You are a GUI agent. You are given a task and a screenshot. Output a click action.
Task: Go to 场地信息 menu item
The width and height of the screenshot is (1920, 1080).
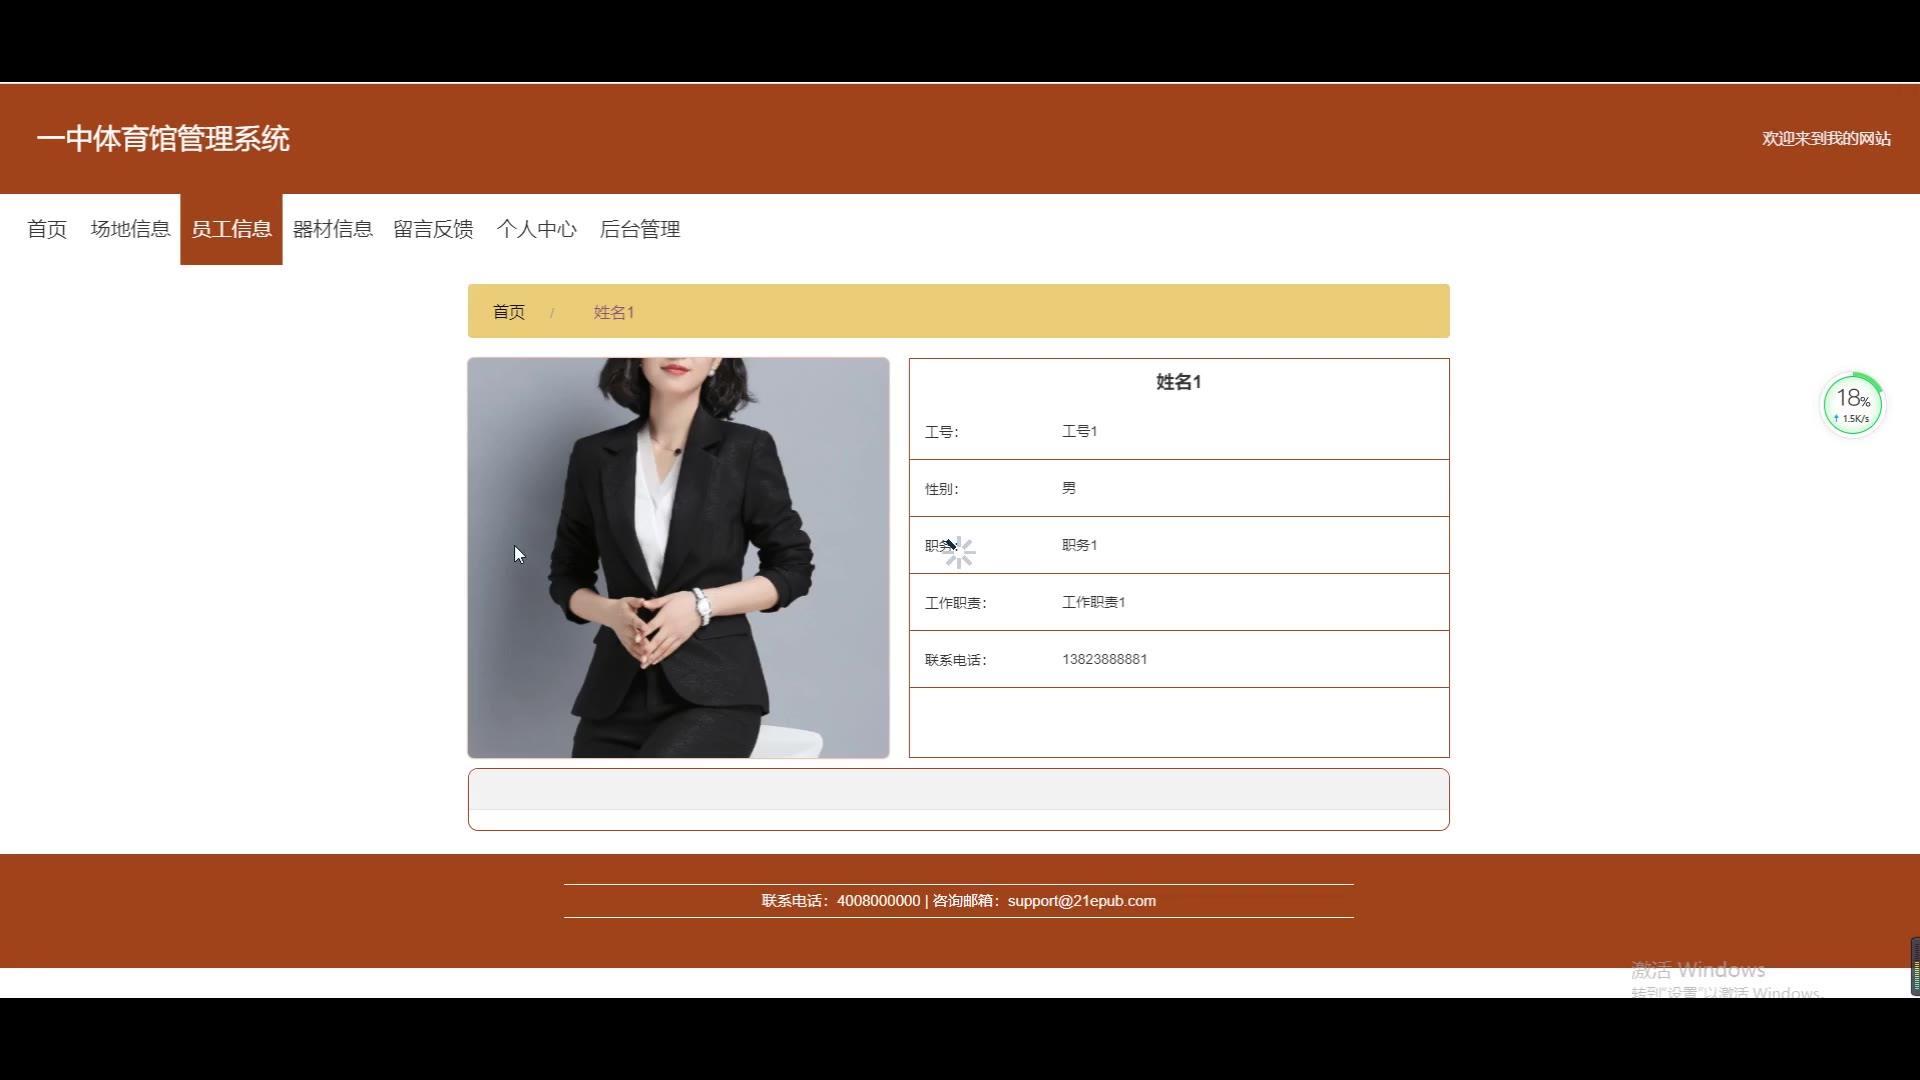(x=130, y=229)
